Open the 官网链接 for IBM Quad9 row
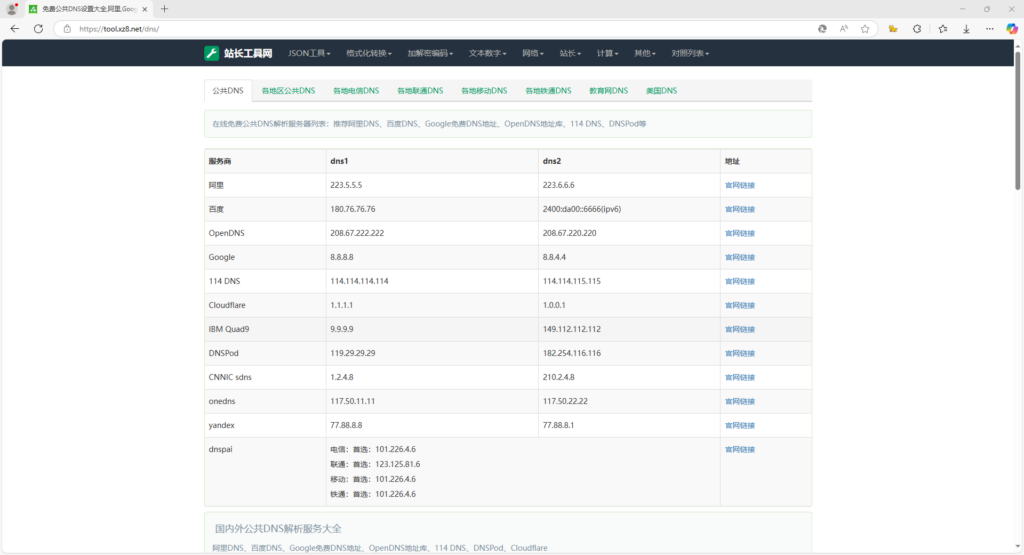 740,329
